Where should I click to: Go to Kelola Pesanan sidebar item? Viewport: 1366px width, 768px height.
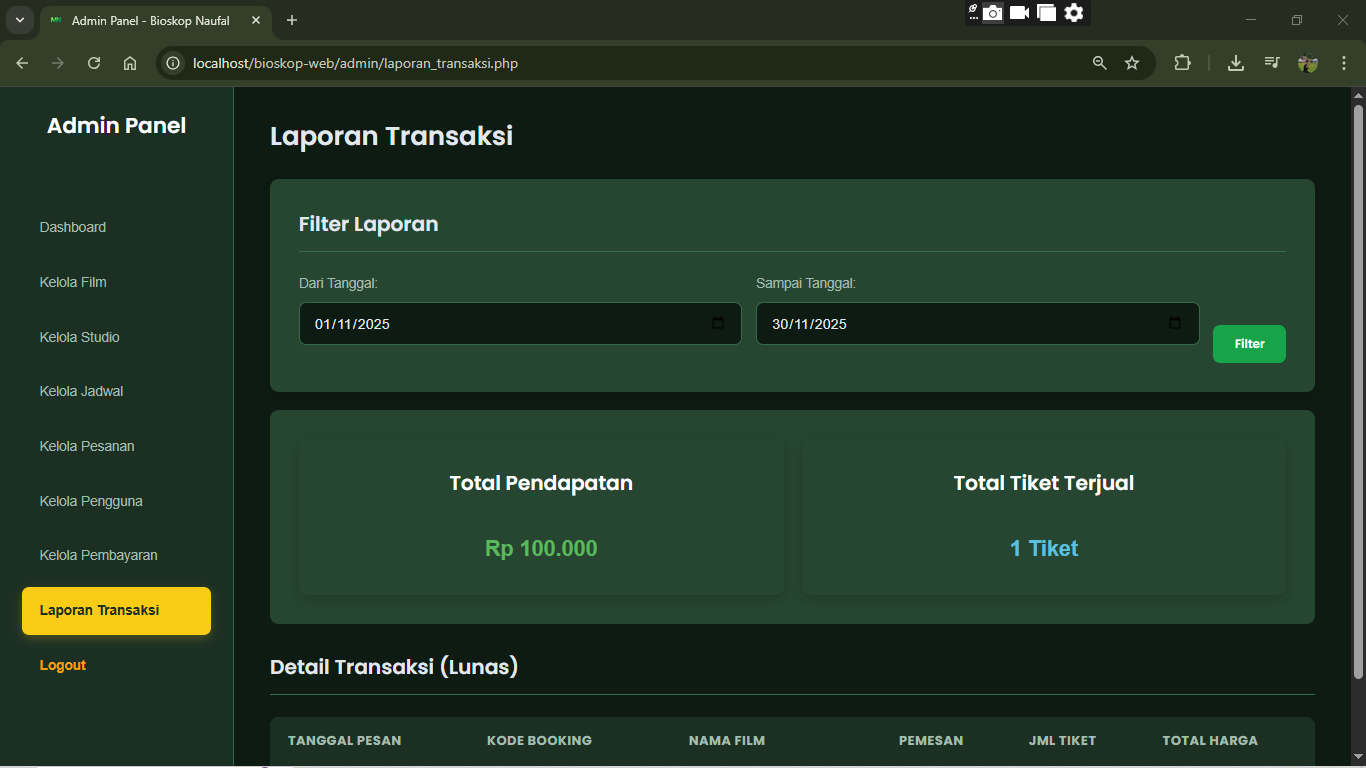[x=87, y=446]
